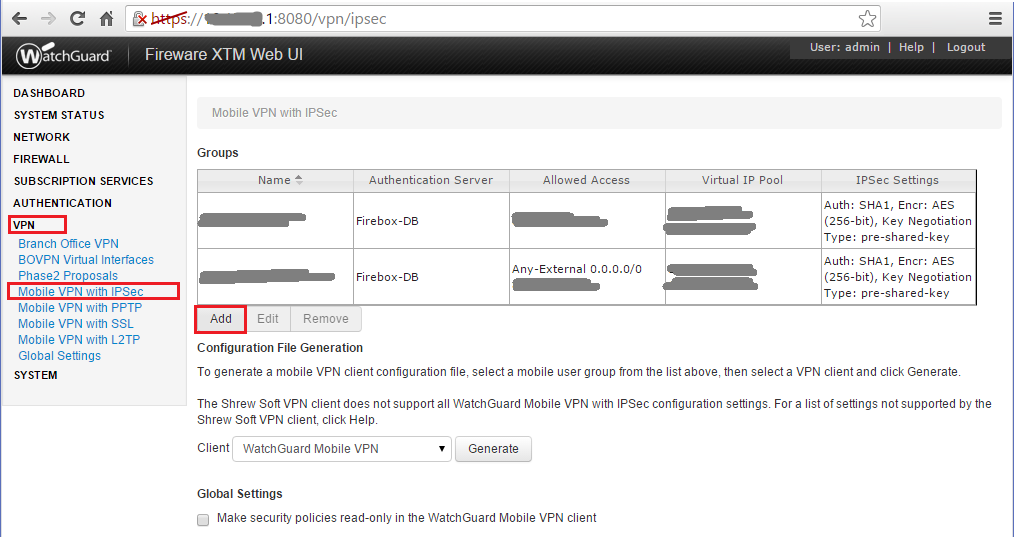The width and height of the screenshot is (1014, 537).
Task: Generate the client configuration file
Action: click(493, 449)
